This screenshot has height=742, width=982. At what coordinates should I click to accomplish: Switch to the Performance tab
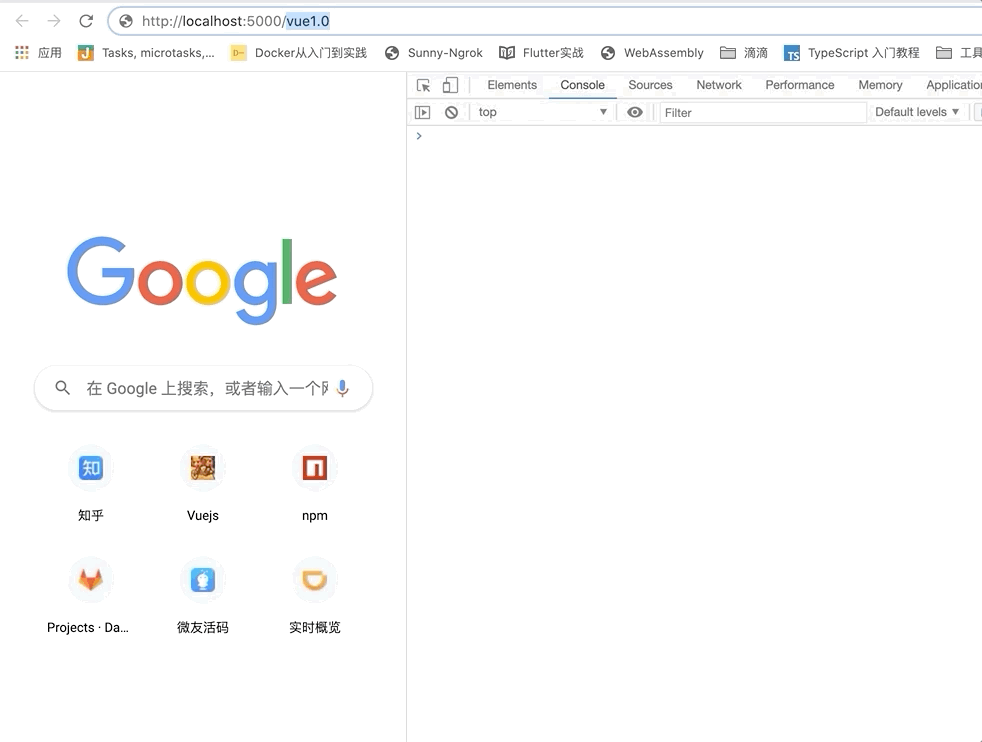pos(800,85)
